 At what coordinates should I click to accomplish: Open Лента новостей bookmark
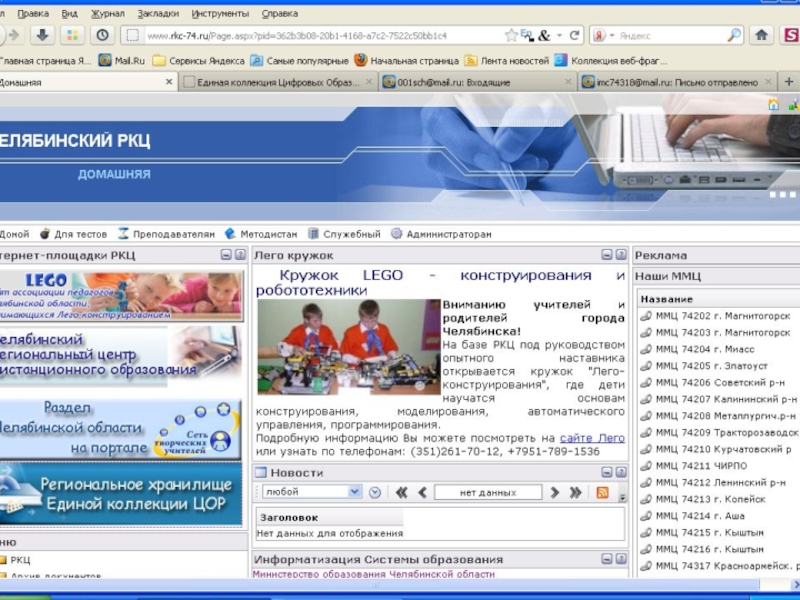507,61
